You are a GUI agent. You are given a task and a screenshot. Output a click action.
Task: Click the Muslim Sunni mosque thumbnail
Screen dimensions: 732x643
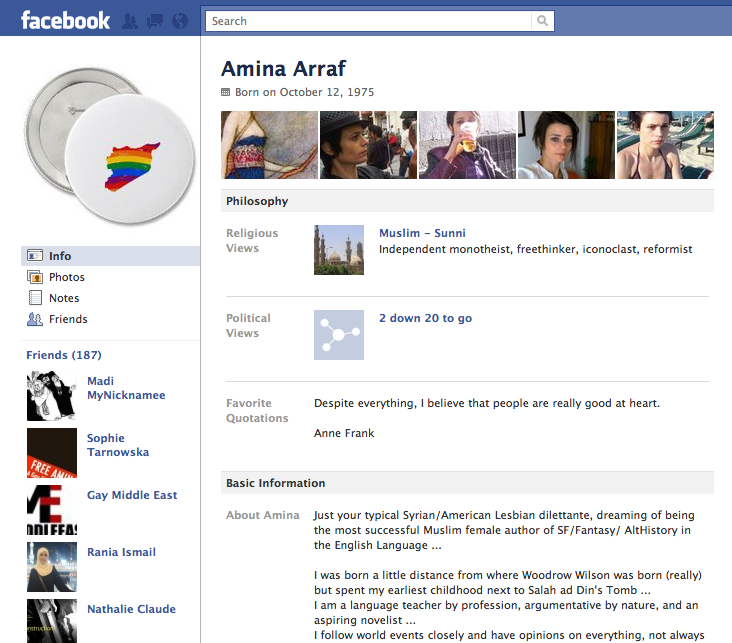point(339,250)
